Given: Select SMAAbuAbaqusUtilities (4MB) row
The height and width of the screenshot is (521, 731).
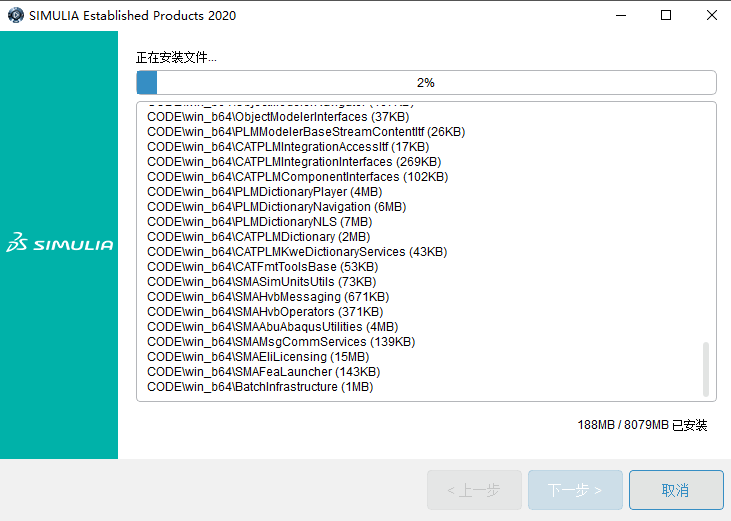Looking at the screenshot, I should (272, 327).
